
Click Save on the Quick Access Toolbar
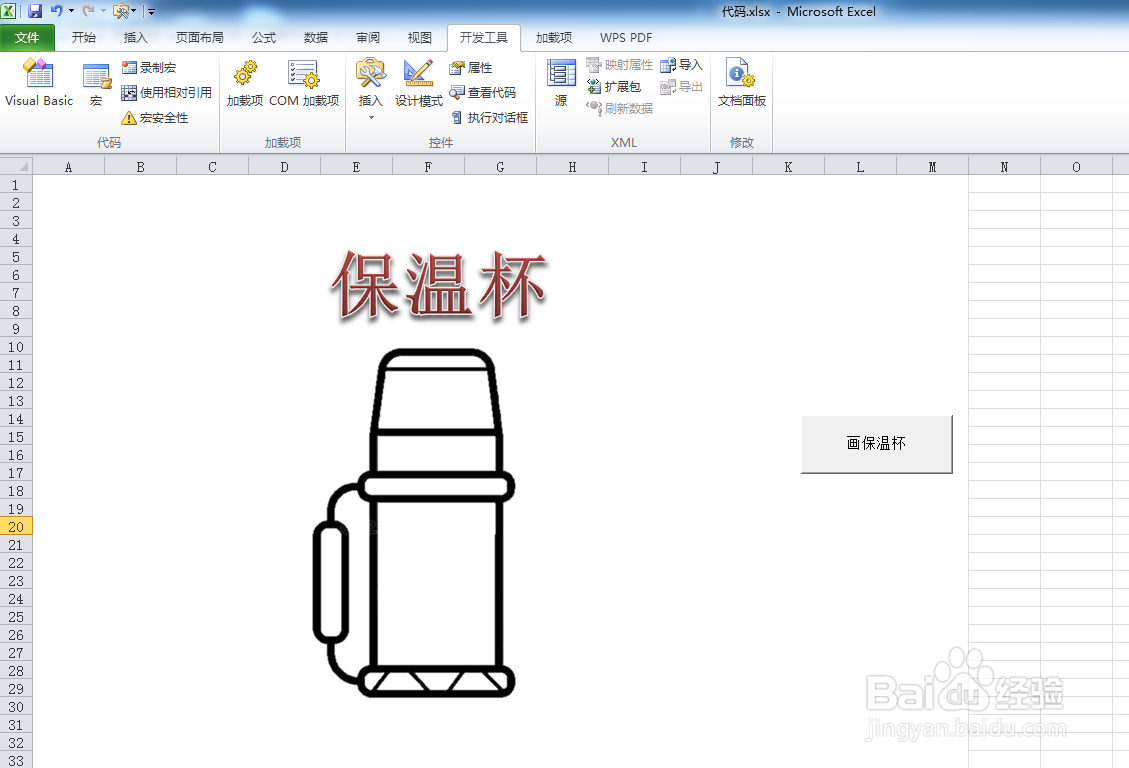35,10
